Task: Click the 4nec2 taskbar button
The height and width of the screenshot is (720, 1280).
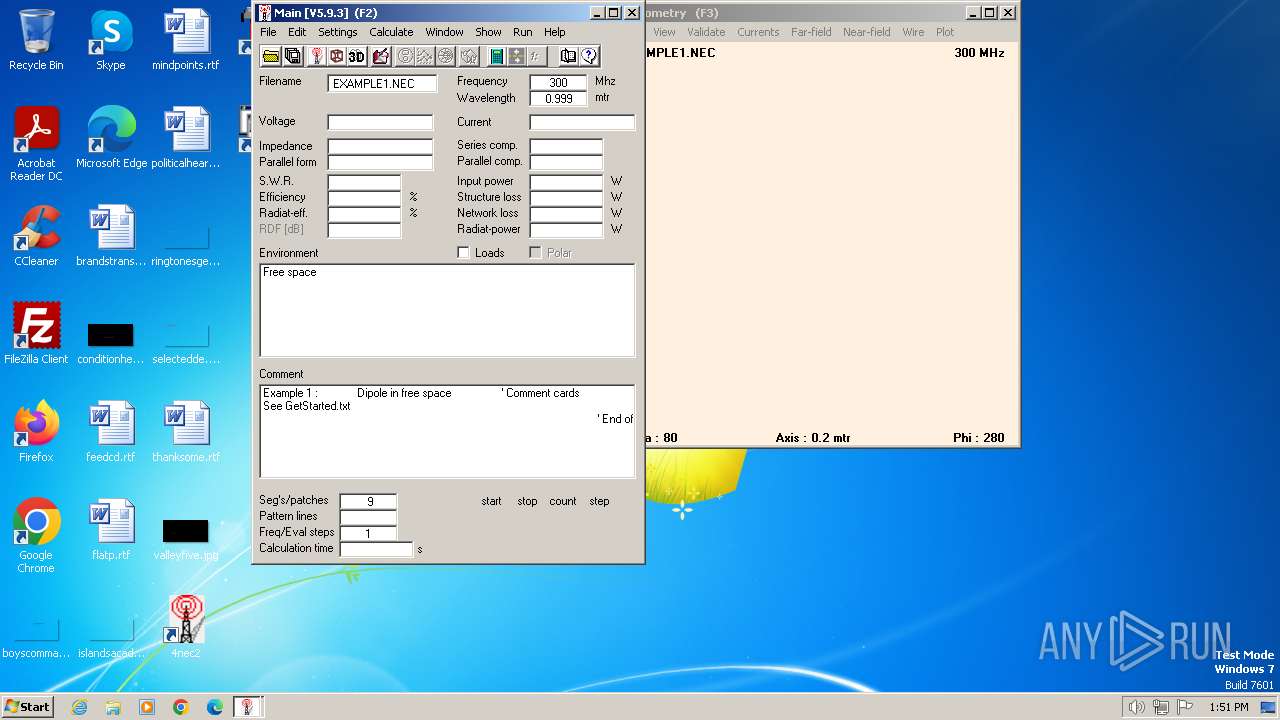Action: click(247, 707)
